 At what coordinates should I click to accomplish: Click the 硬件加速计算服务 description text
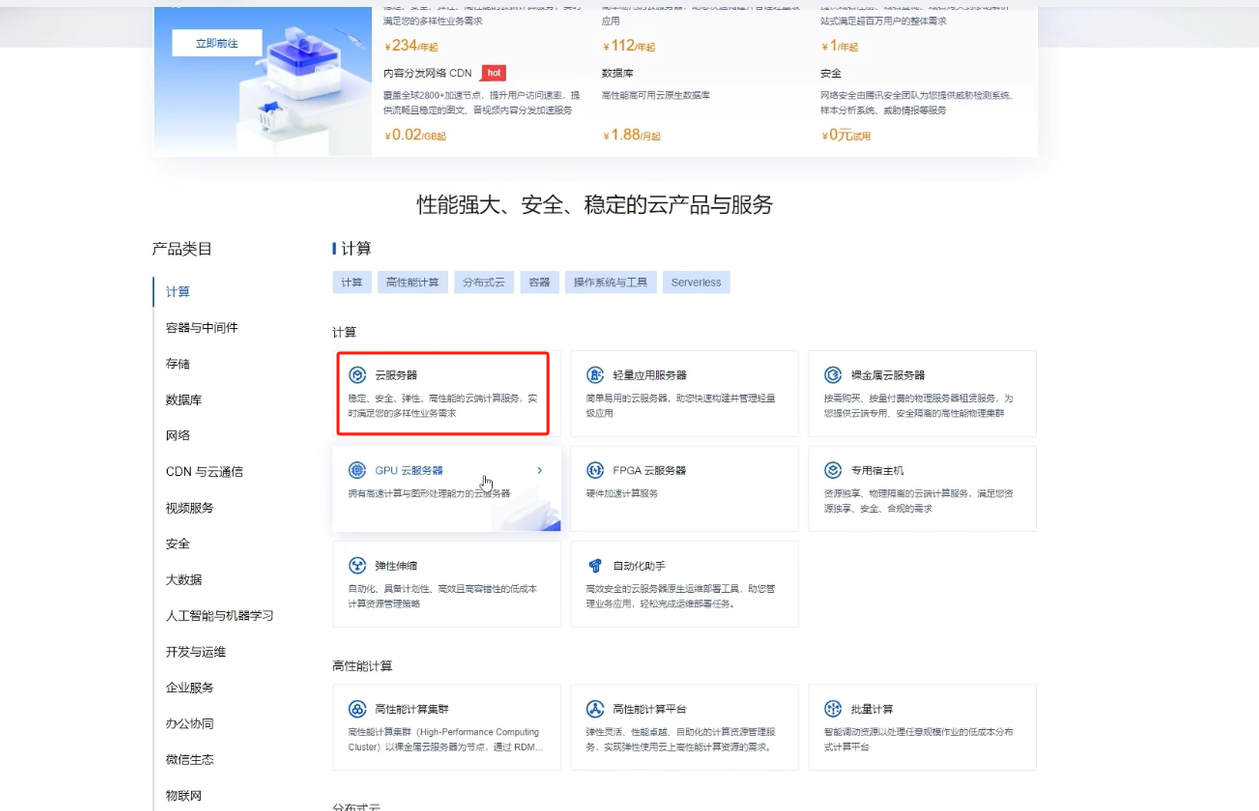click(x=622, y=494)
